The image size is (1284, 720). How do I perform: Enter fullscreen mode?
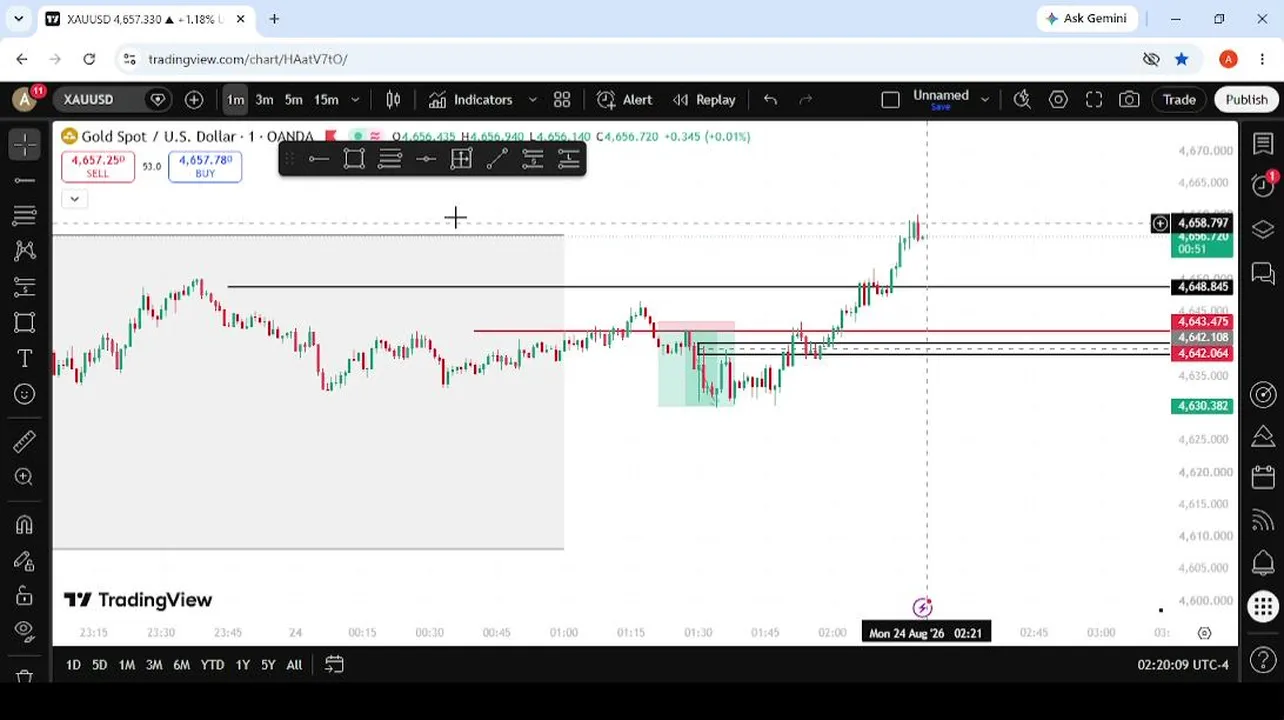coord(1094,99)
